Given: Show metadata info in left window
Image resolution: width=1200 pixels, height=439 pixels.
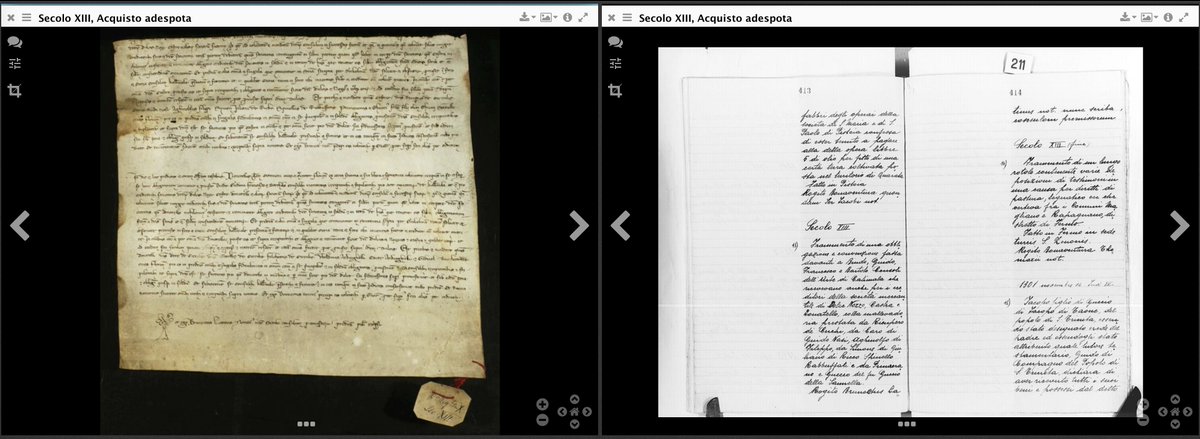Looking at the screenshot, I should (x=567, y=17).
